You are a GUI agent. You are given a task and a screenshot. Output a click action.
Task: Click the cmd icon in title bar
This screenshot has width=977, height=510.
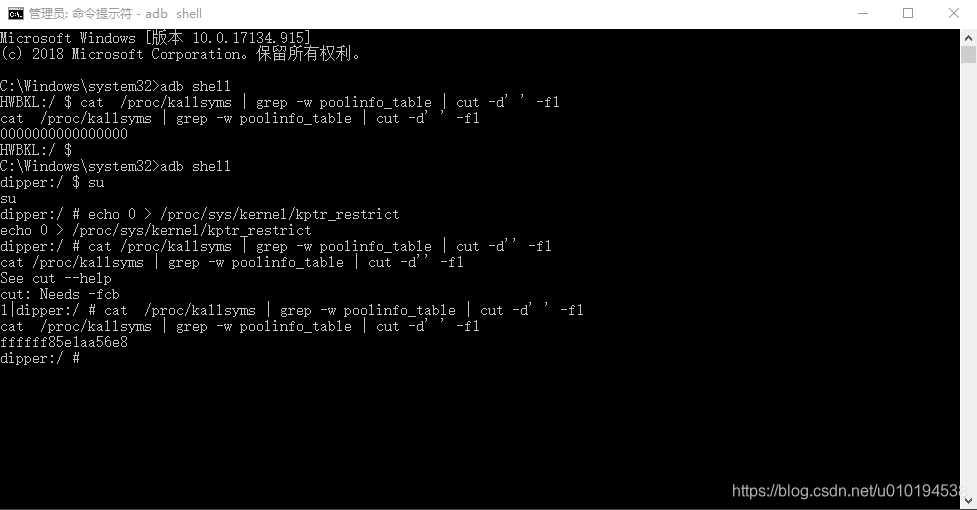16,14
